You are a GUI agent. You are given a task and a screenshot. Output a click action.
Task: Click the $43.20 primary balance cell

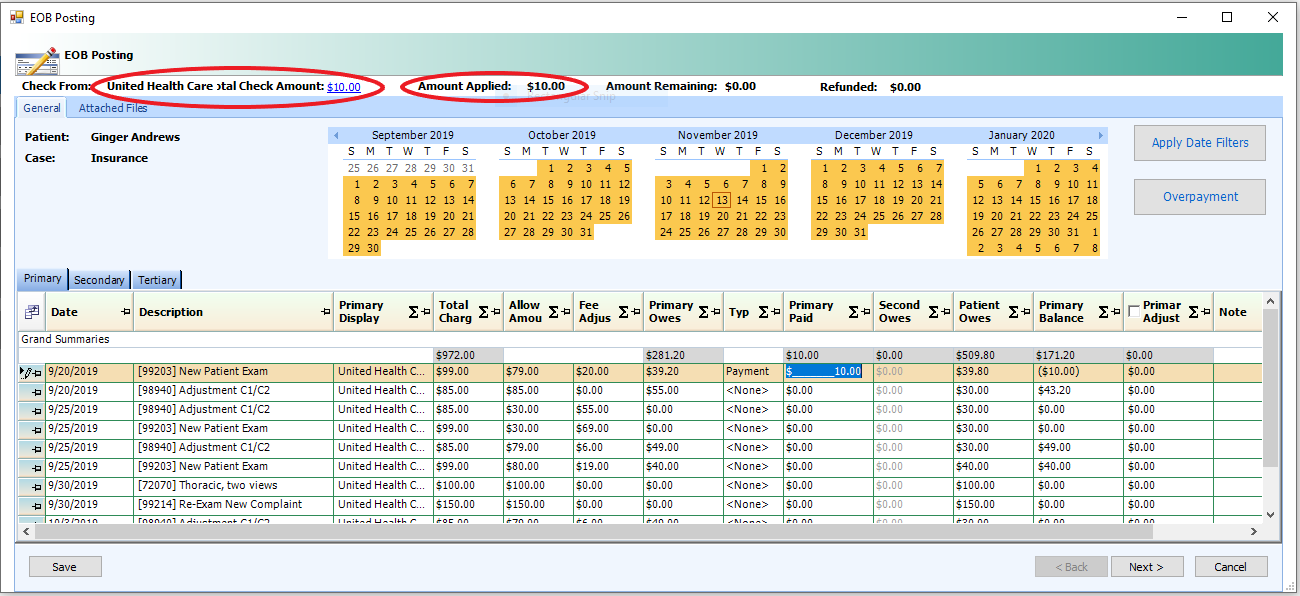click(x=1078, y=391)
